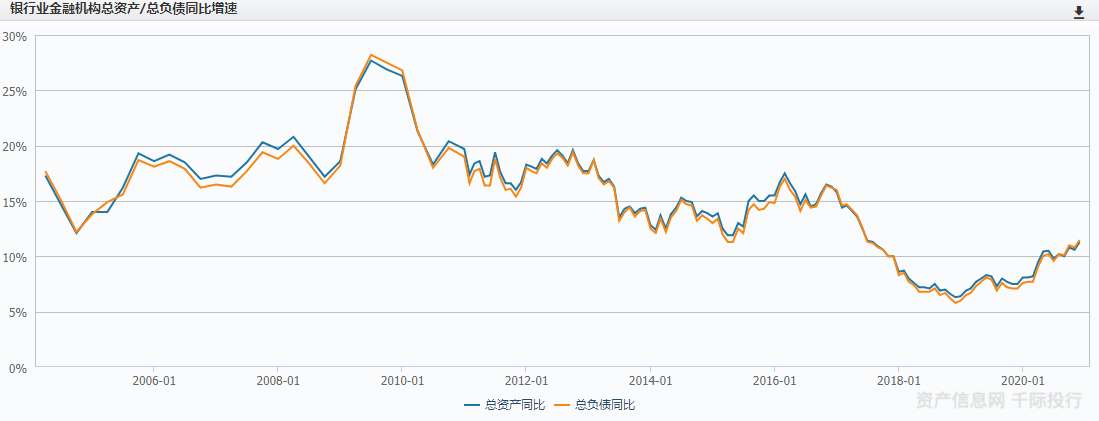Click the 2016-01 x-axis label

coord(774,380)
